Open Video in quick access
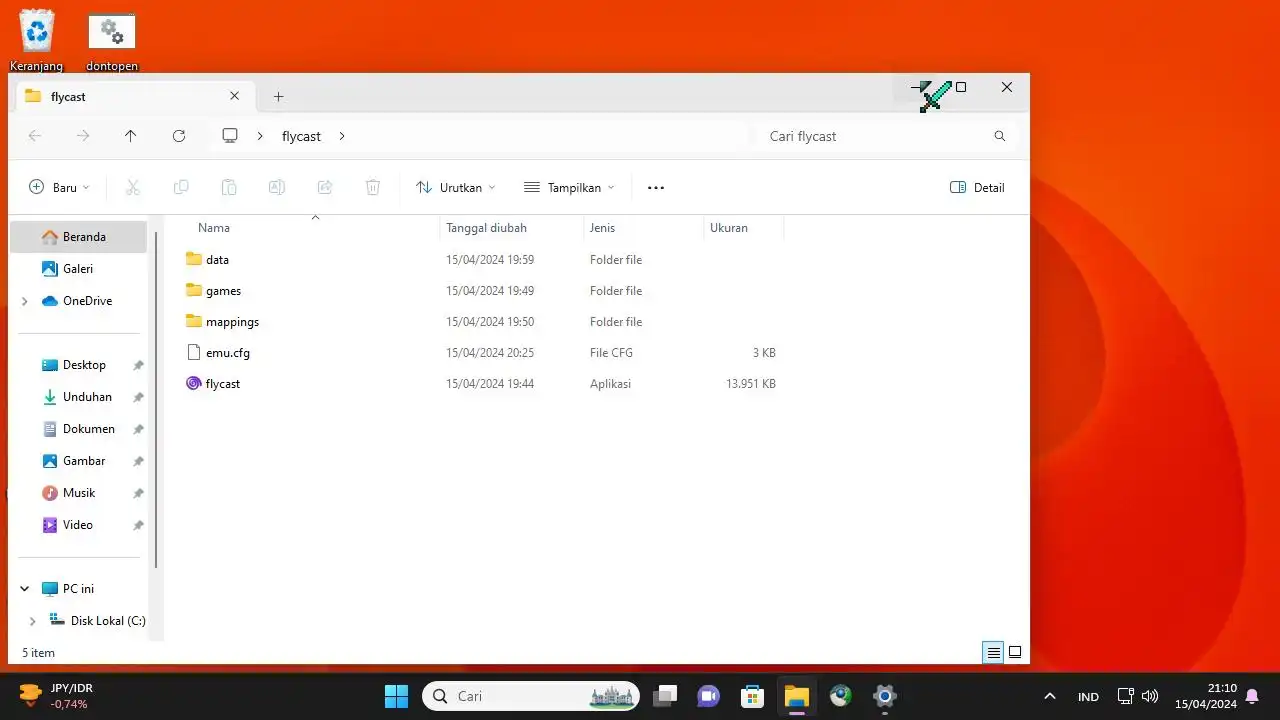Viewport: 1280px width, 720px height. (78, 525)
